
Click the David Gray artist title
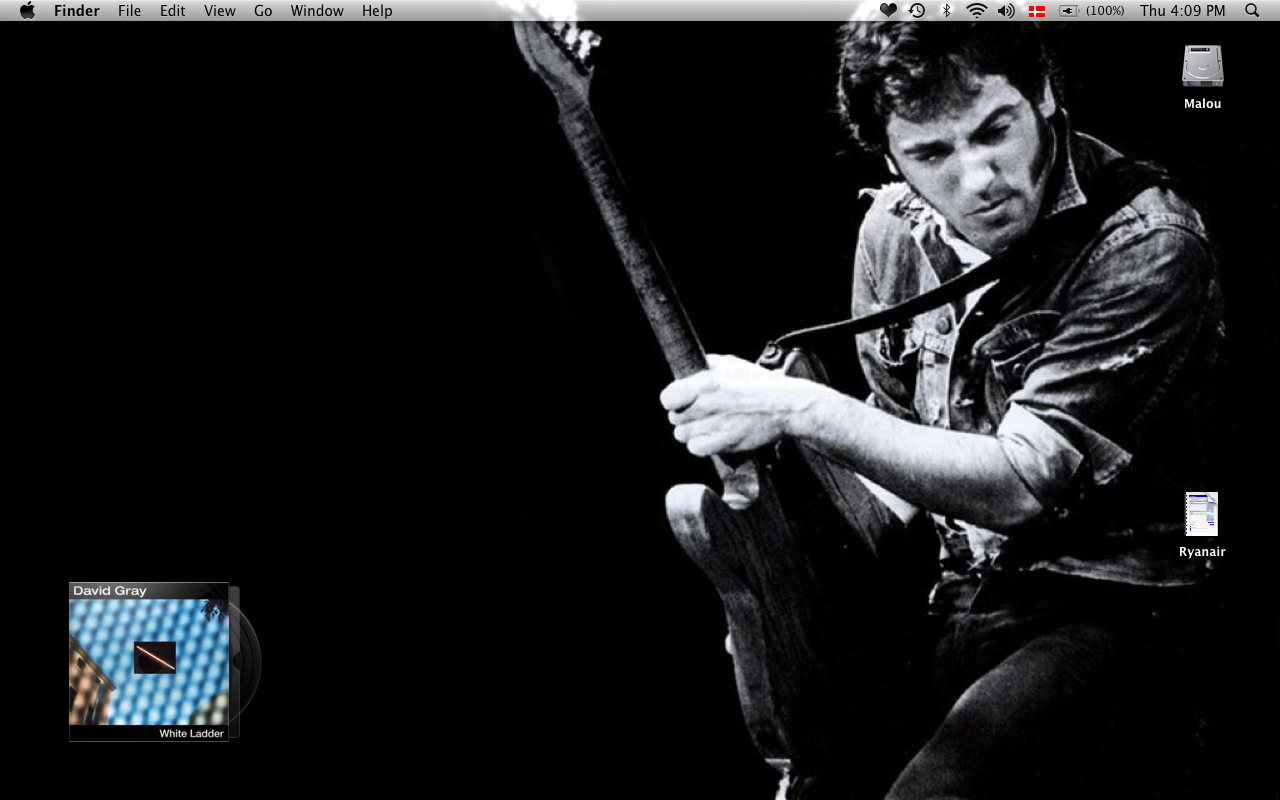click(110, 591)
